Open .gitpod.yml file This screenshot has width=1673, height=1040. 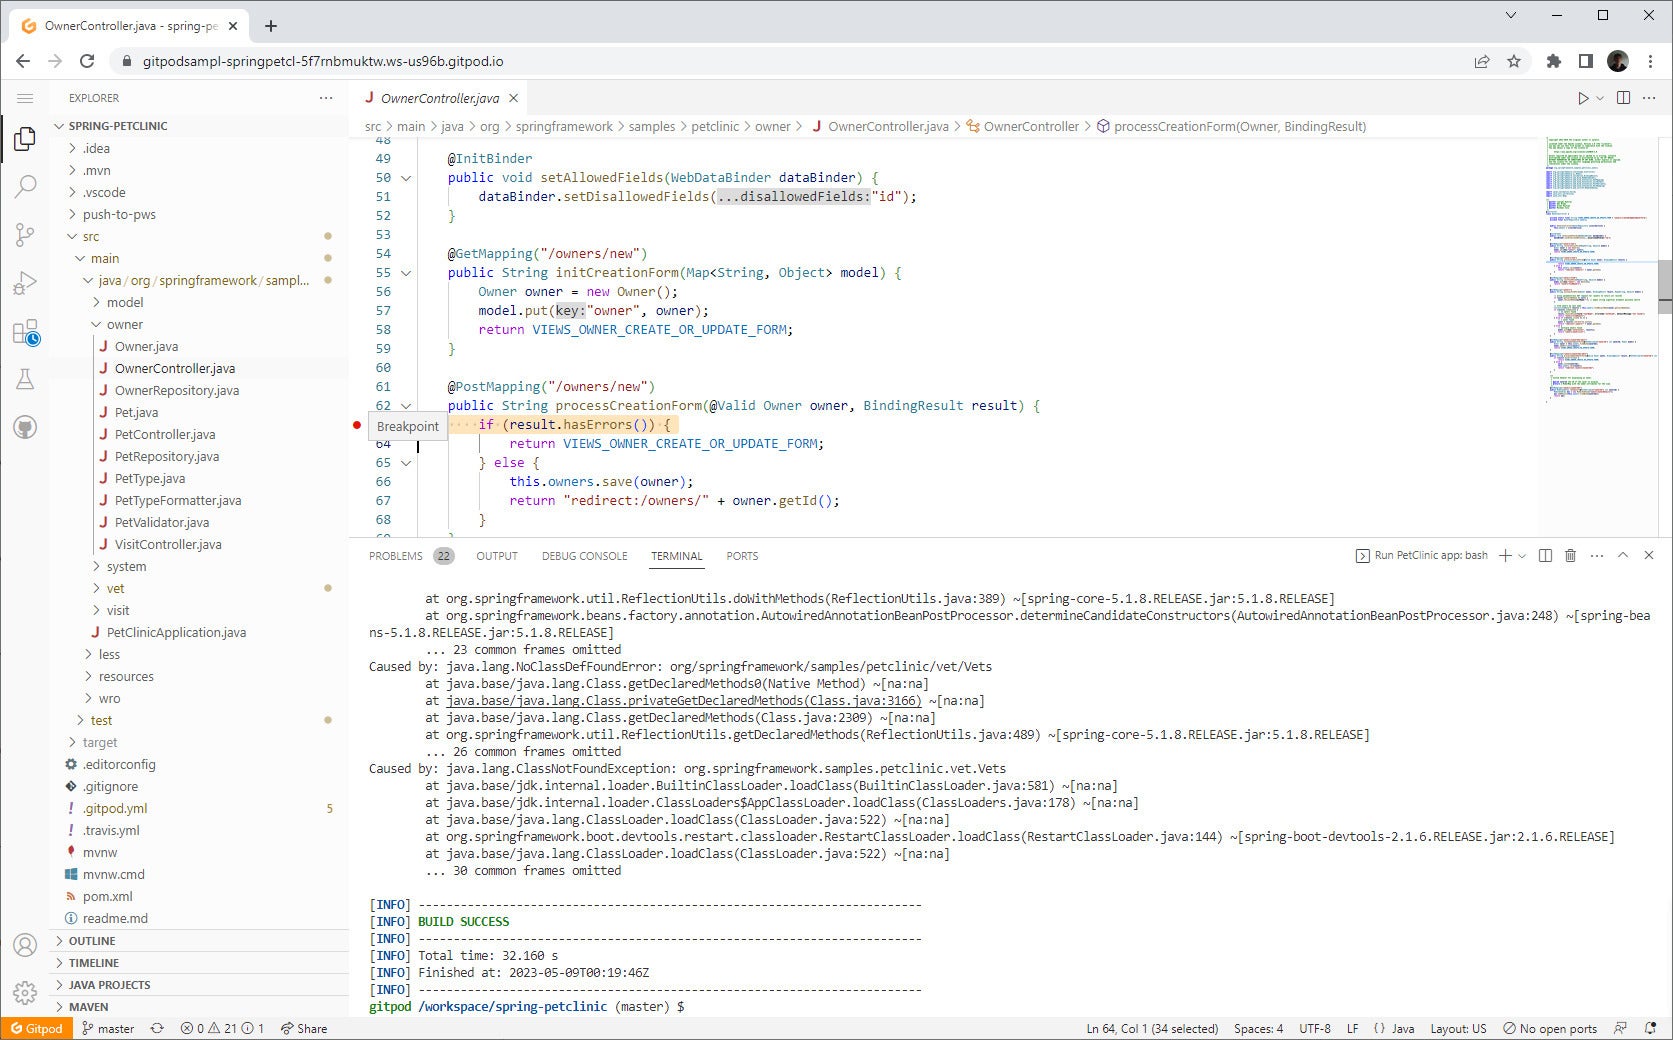point(115,808)
